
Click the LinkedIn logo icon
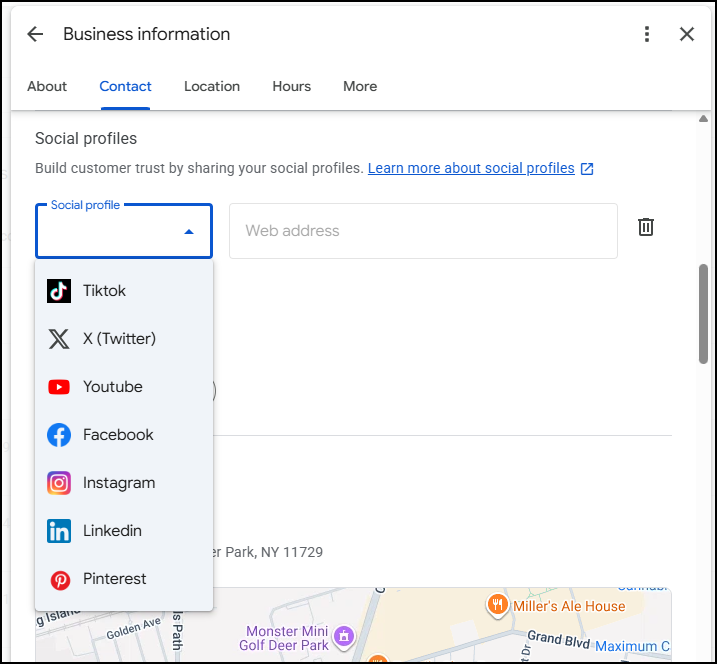[x=59, y=531]
